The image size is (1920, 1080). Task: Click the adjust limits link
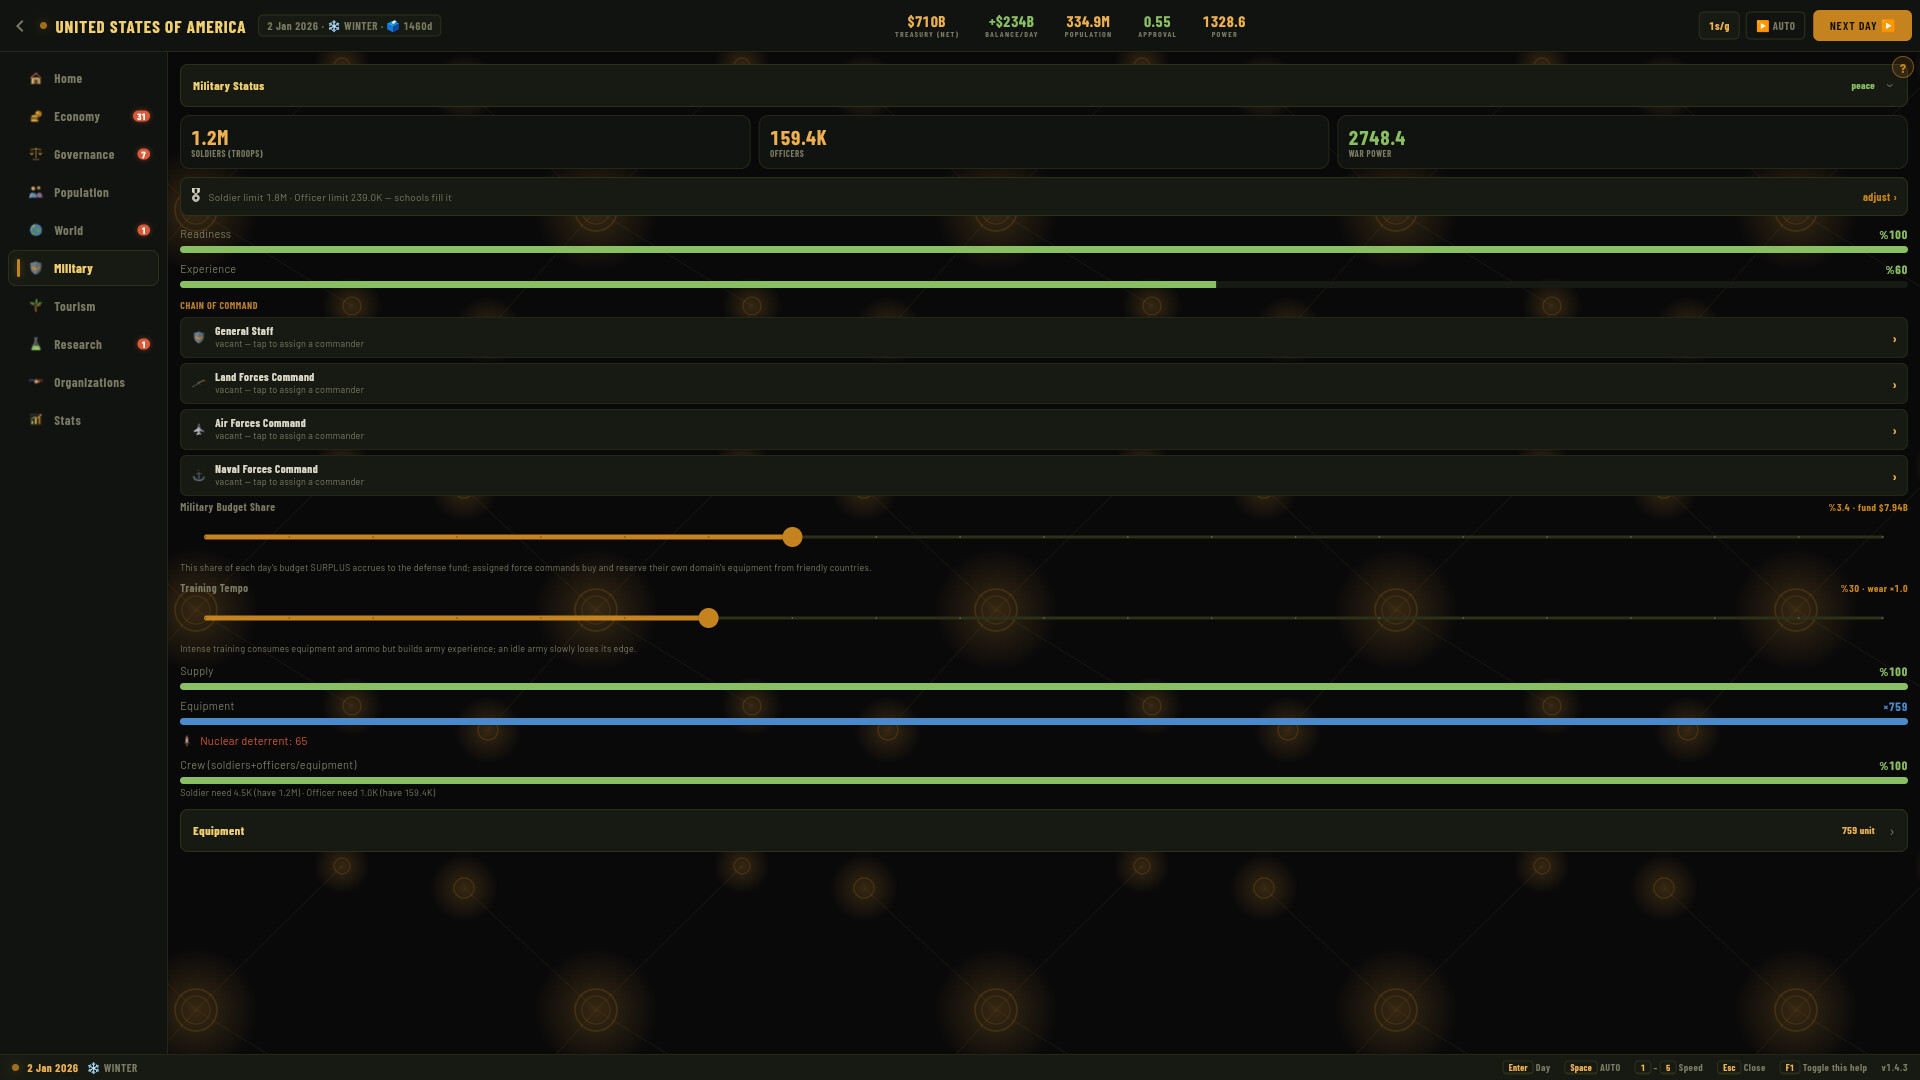click(x=1879, y=198)
